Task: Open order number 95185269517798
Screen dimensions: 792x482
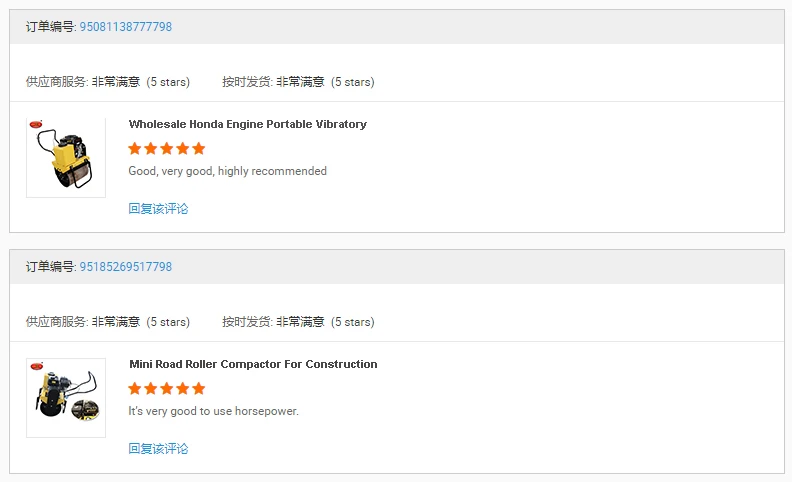Action: pos(126,267)
